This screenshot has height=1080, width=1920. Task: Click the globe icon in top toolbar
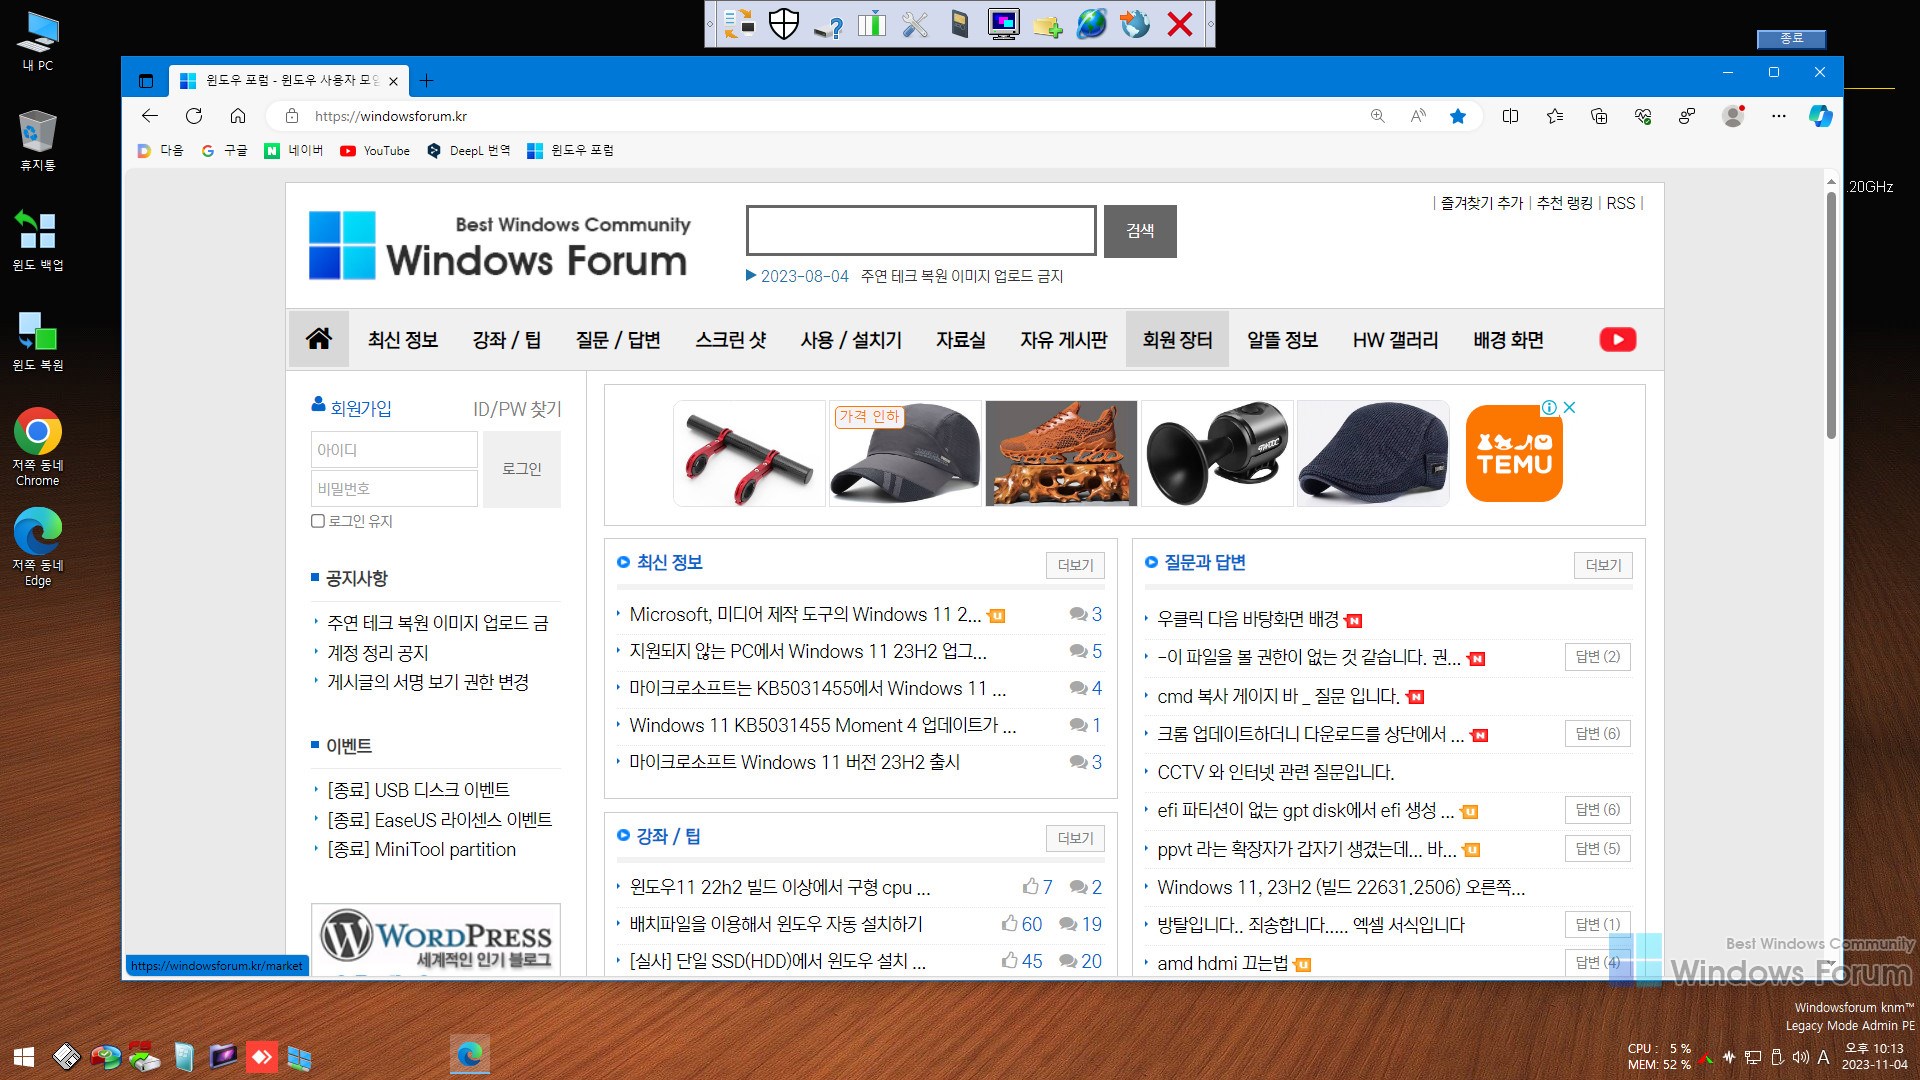click(x=1091, y=24)
